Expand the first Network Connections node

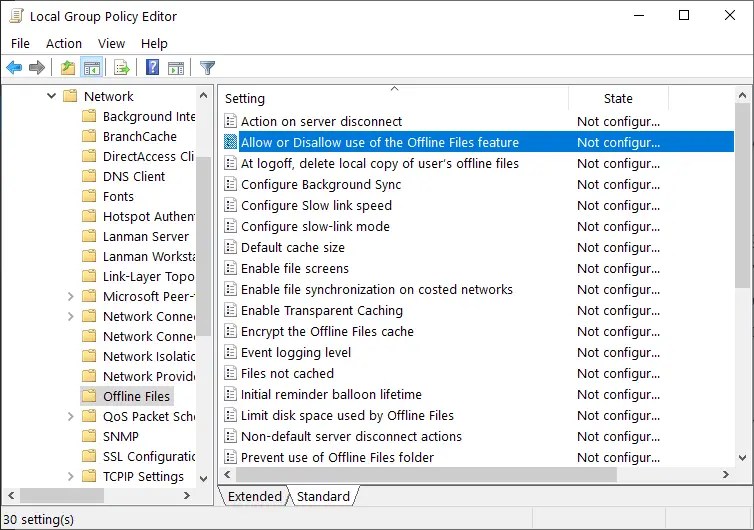tap(71, 316)
